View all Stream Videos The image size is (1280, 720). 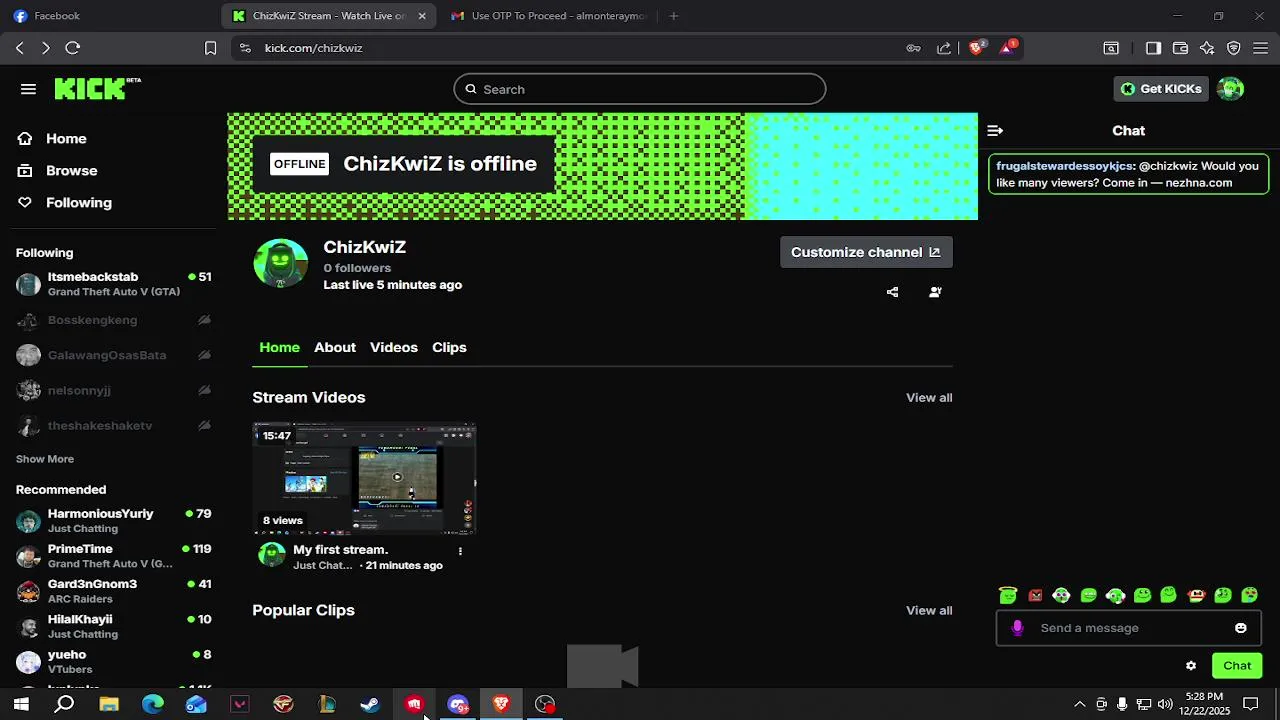coord(929,398)
